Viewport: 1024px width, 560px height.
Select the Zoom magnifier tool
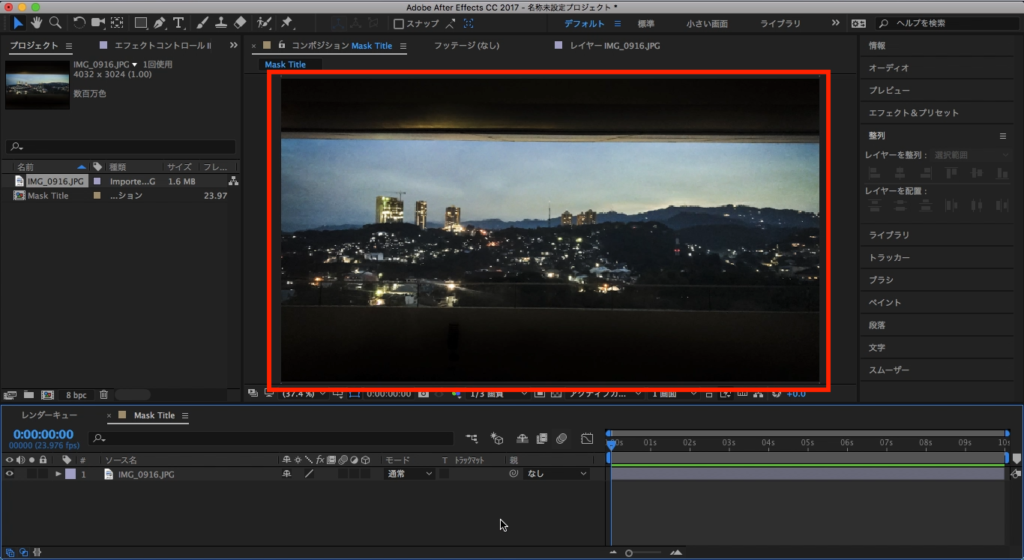[56, 22]
